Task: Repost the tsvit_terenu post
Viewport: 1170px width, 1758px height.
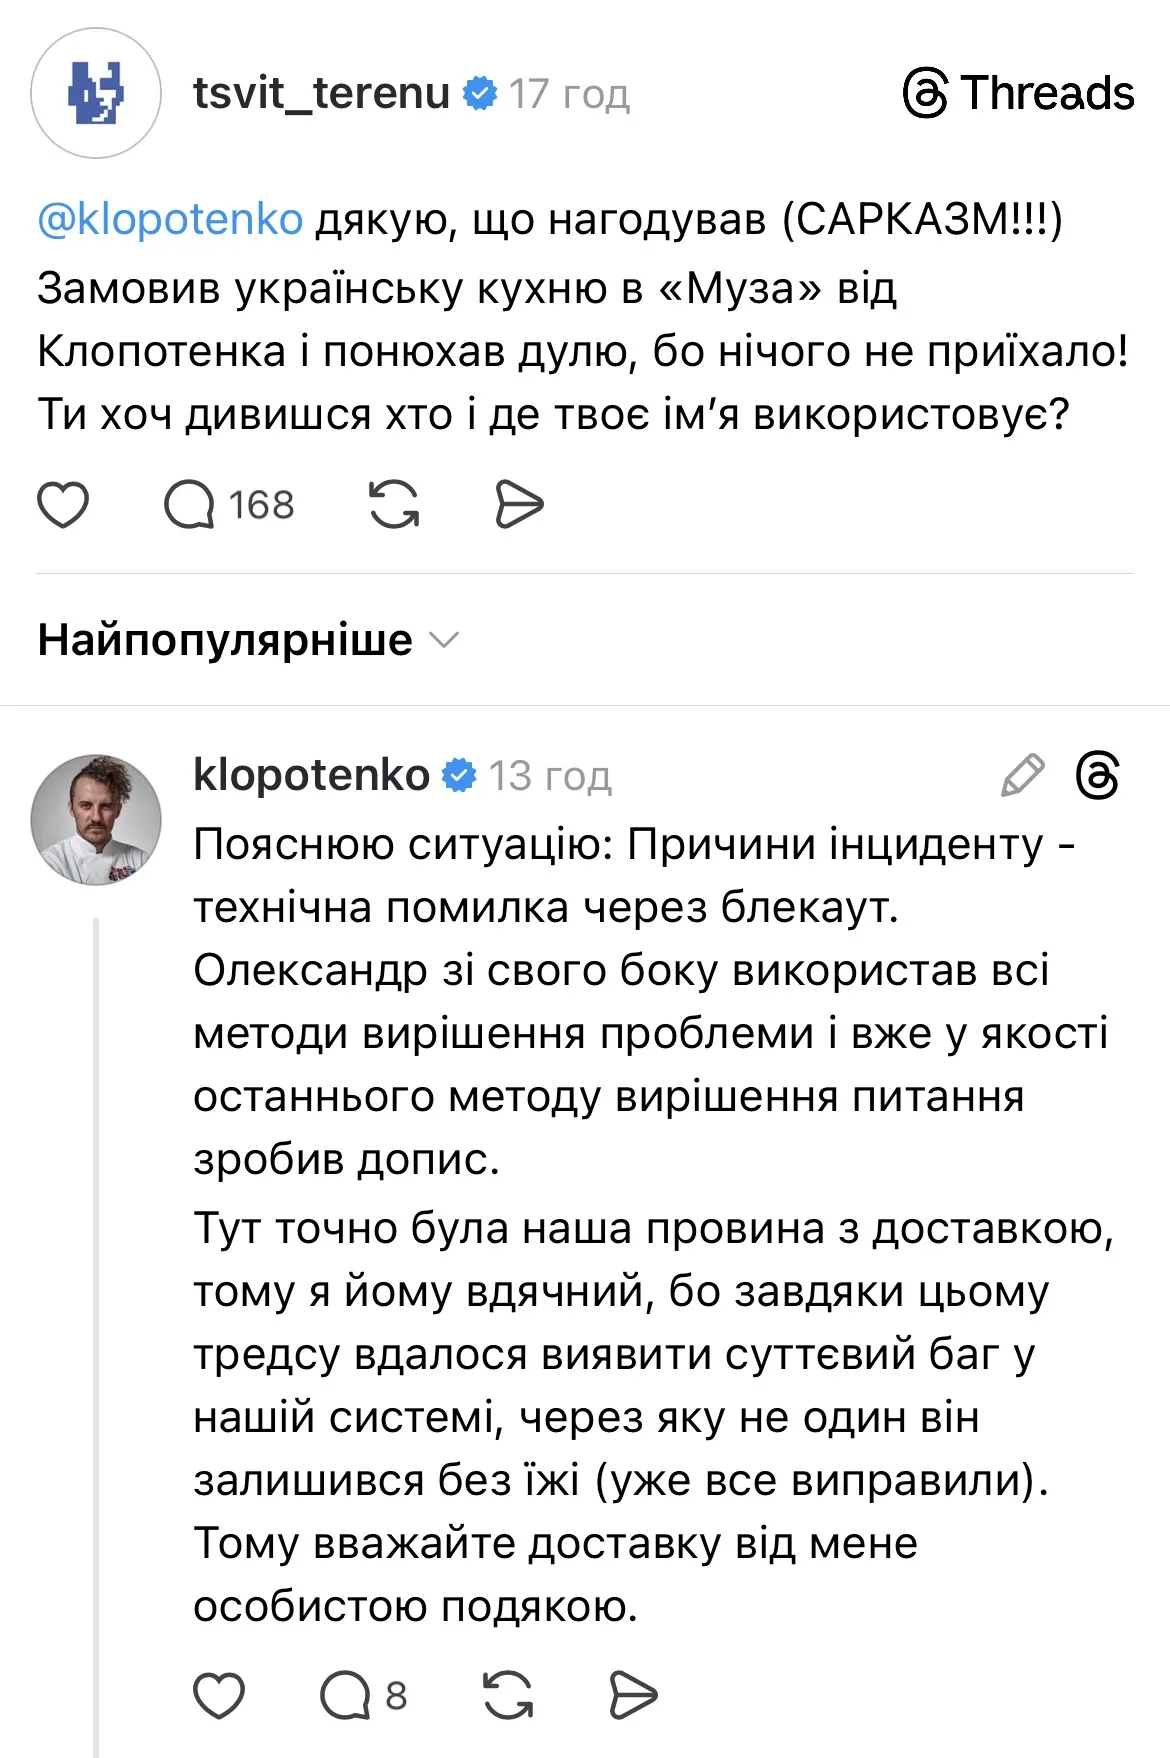Action: coord(394,504)
